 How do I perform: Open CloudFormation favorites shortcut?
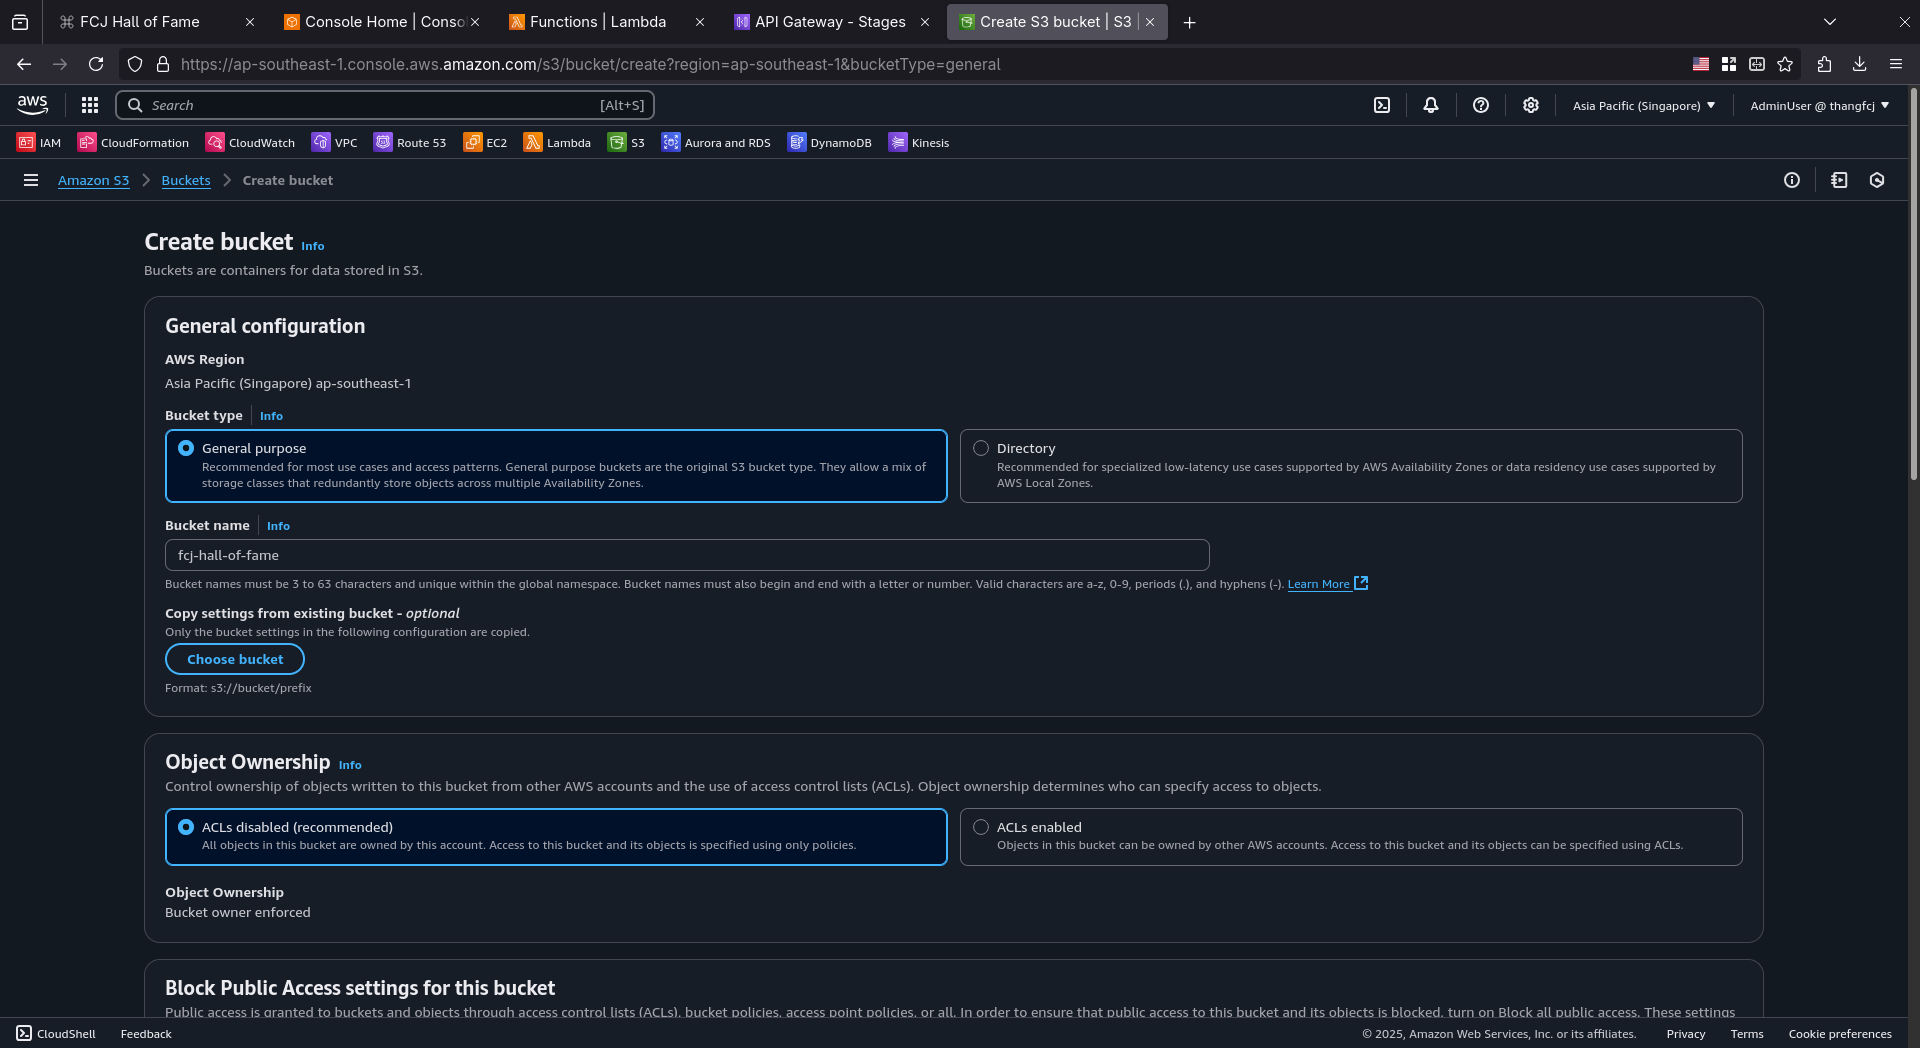tap(133, 143)
